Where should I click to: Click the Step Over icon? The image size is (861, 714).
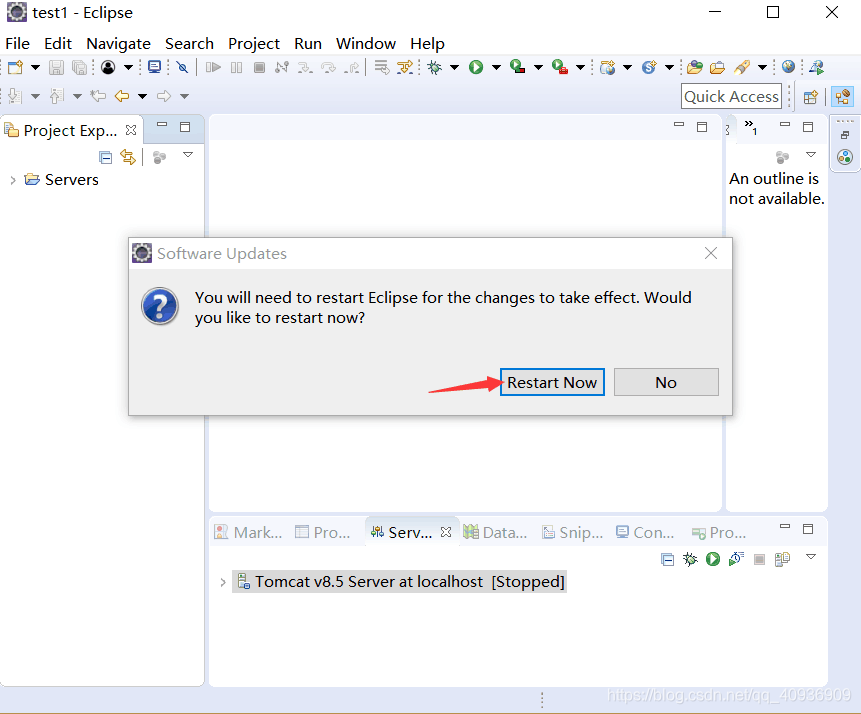click(x=328, y=68)
